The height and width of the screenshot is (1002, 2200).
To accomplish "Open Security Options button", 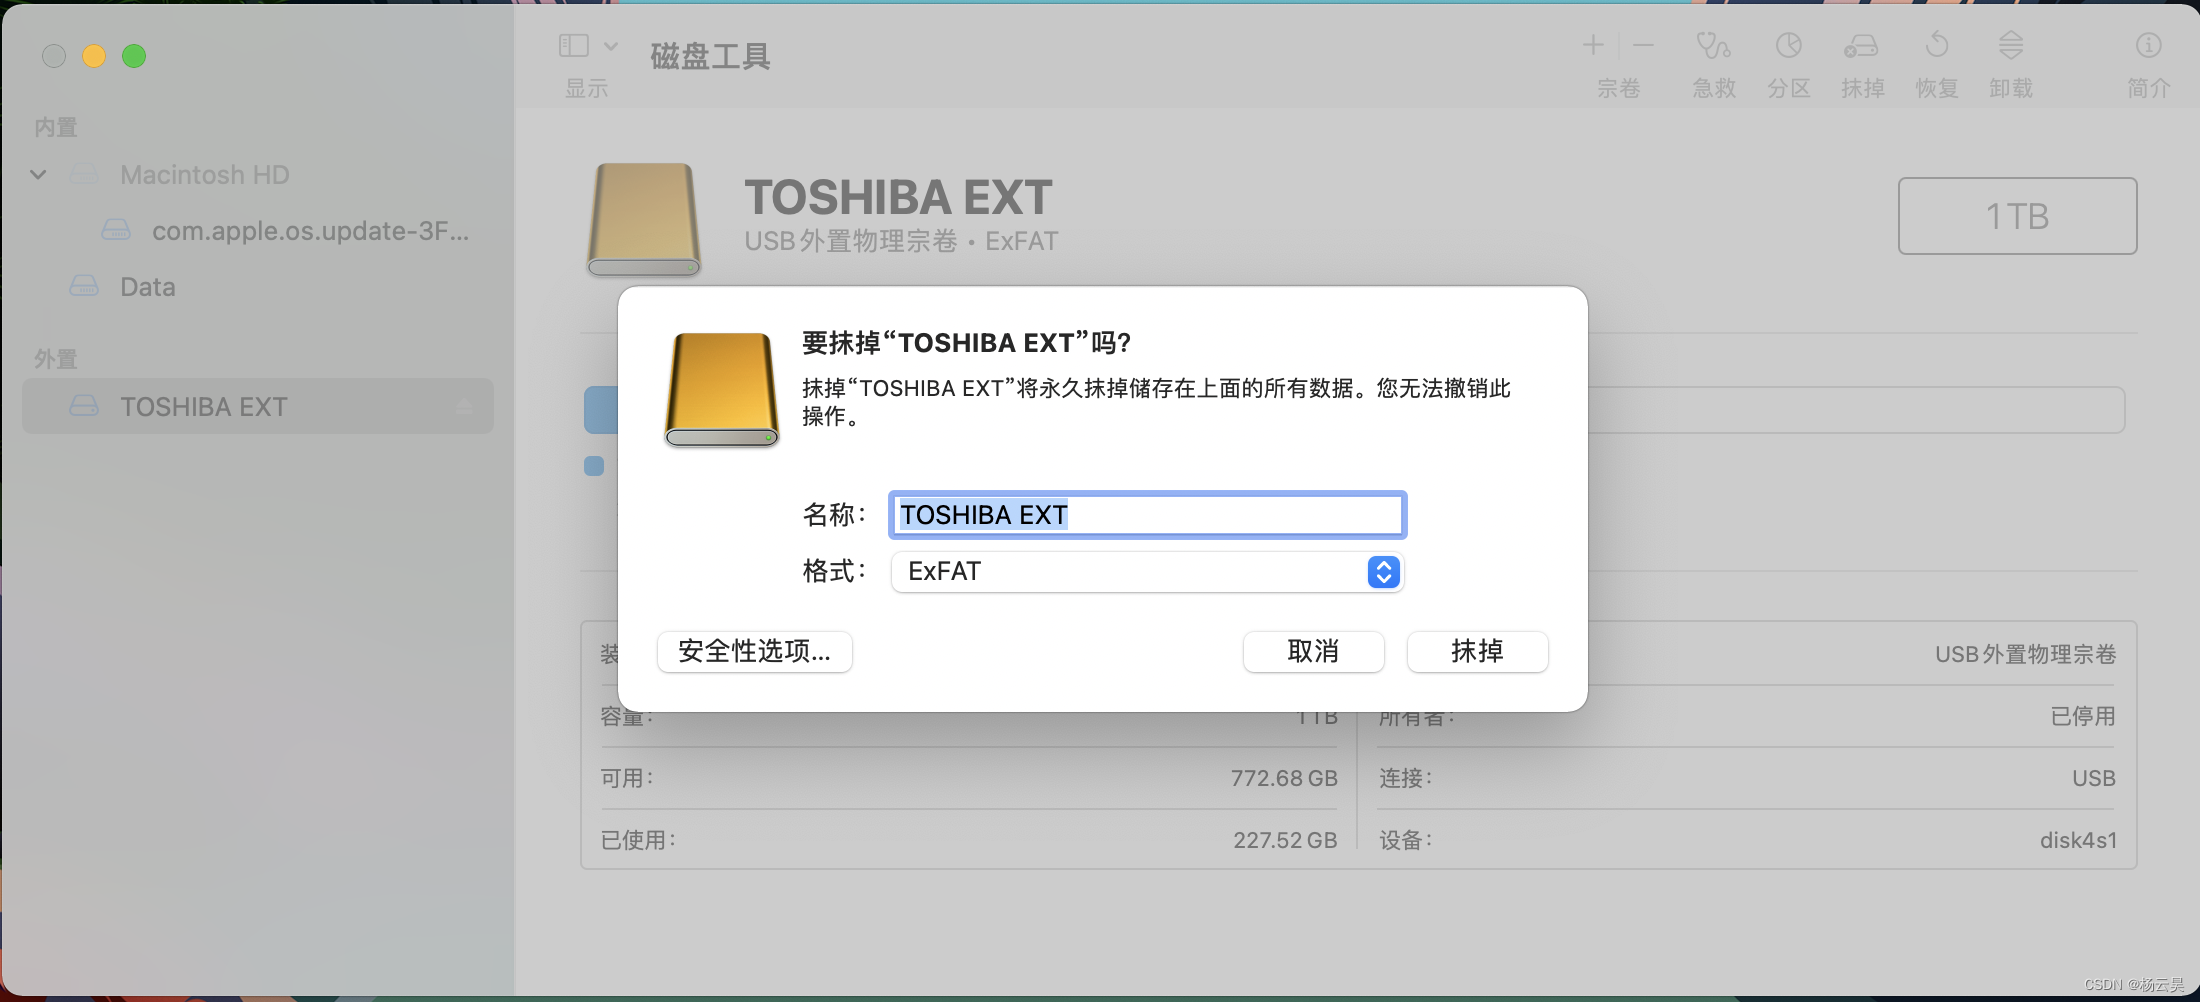I will coord(754,652).
